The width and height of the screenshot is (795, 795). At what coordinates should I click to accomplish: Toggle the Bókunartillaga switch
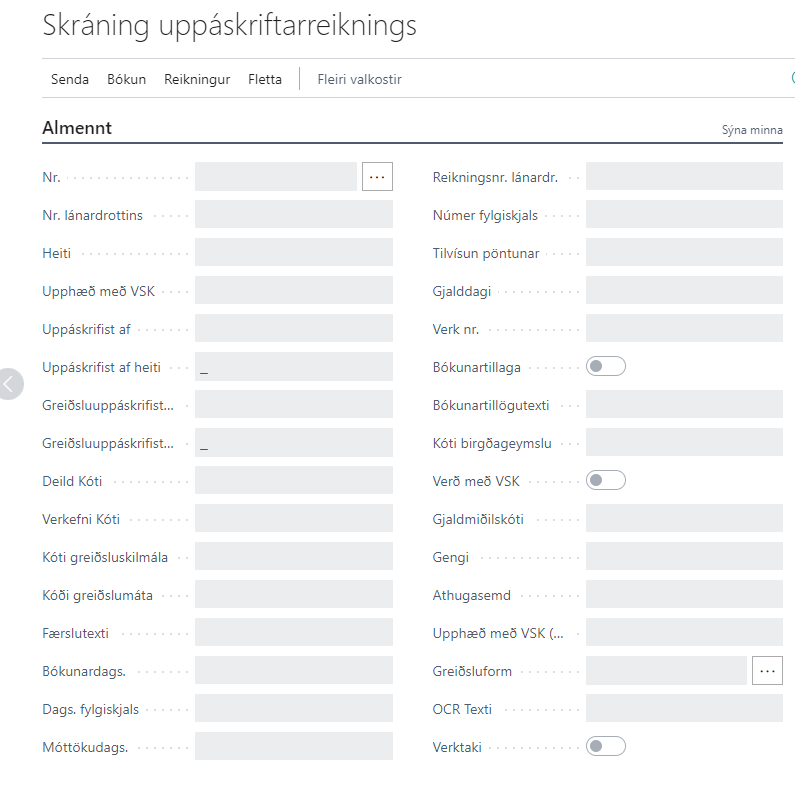point(606,367)
